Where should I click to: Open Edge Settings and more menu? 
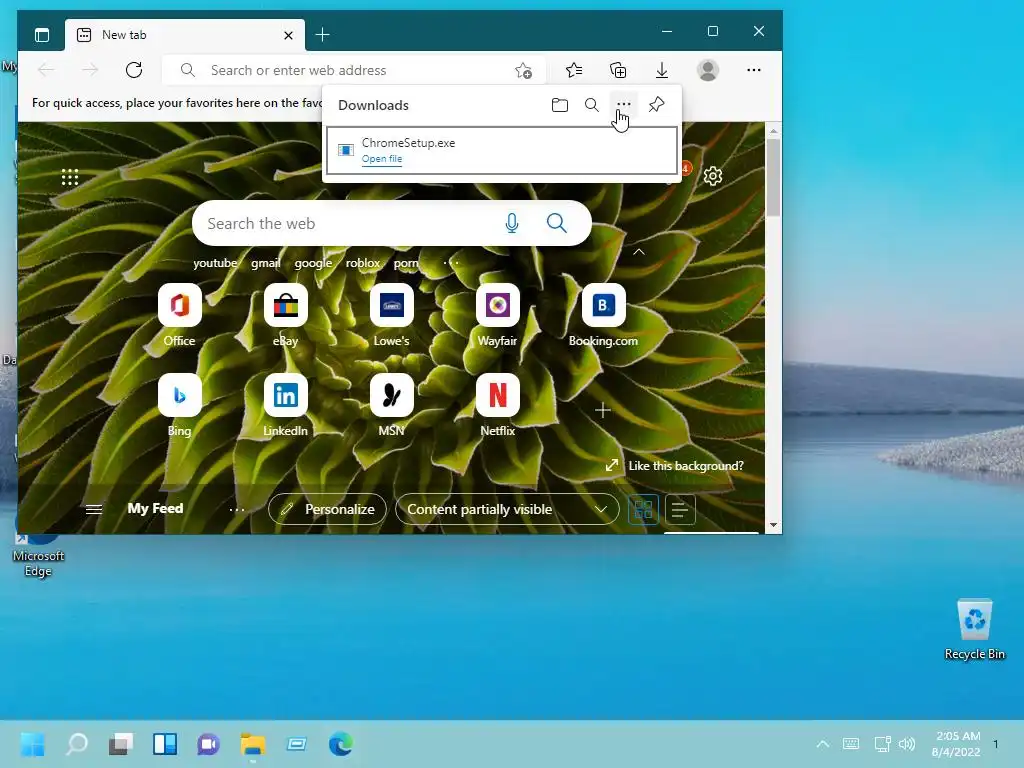pyautogui.click(x=754, y=70)
